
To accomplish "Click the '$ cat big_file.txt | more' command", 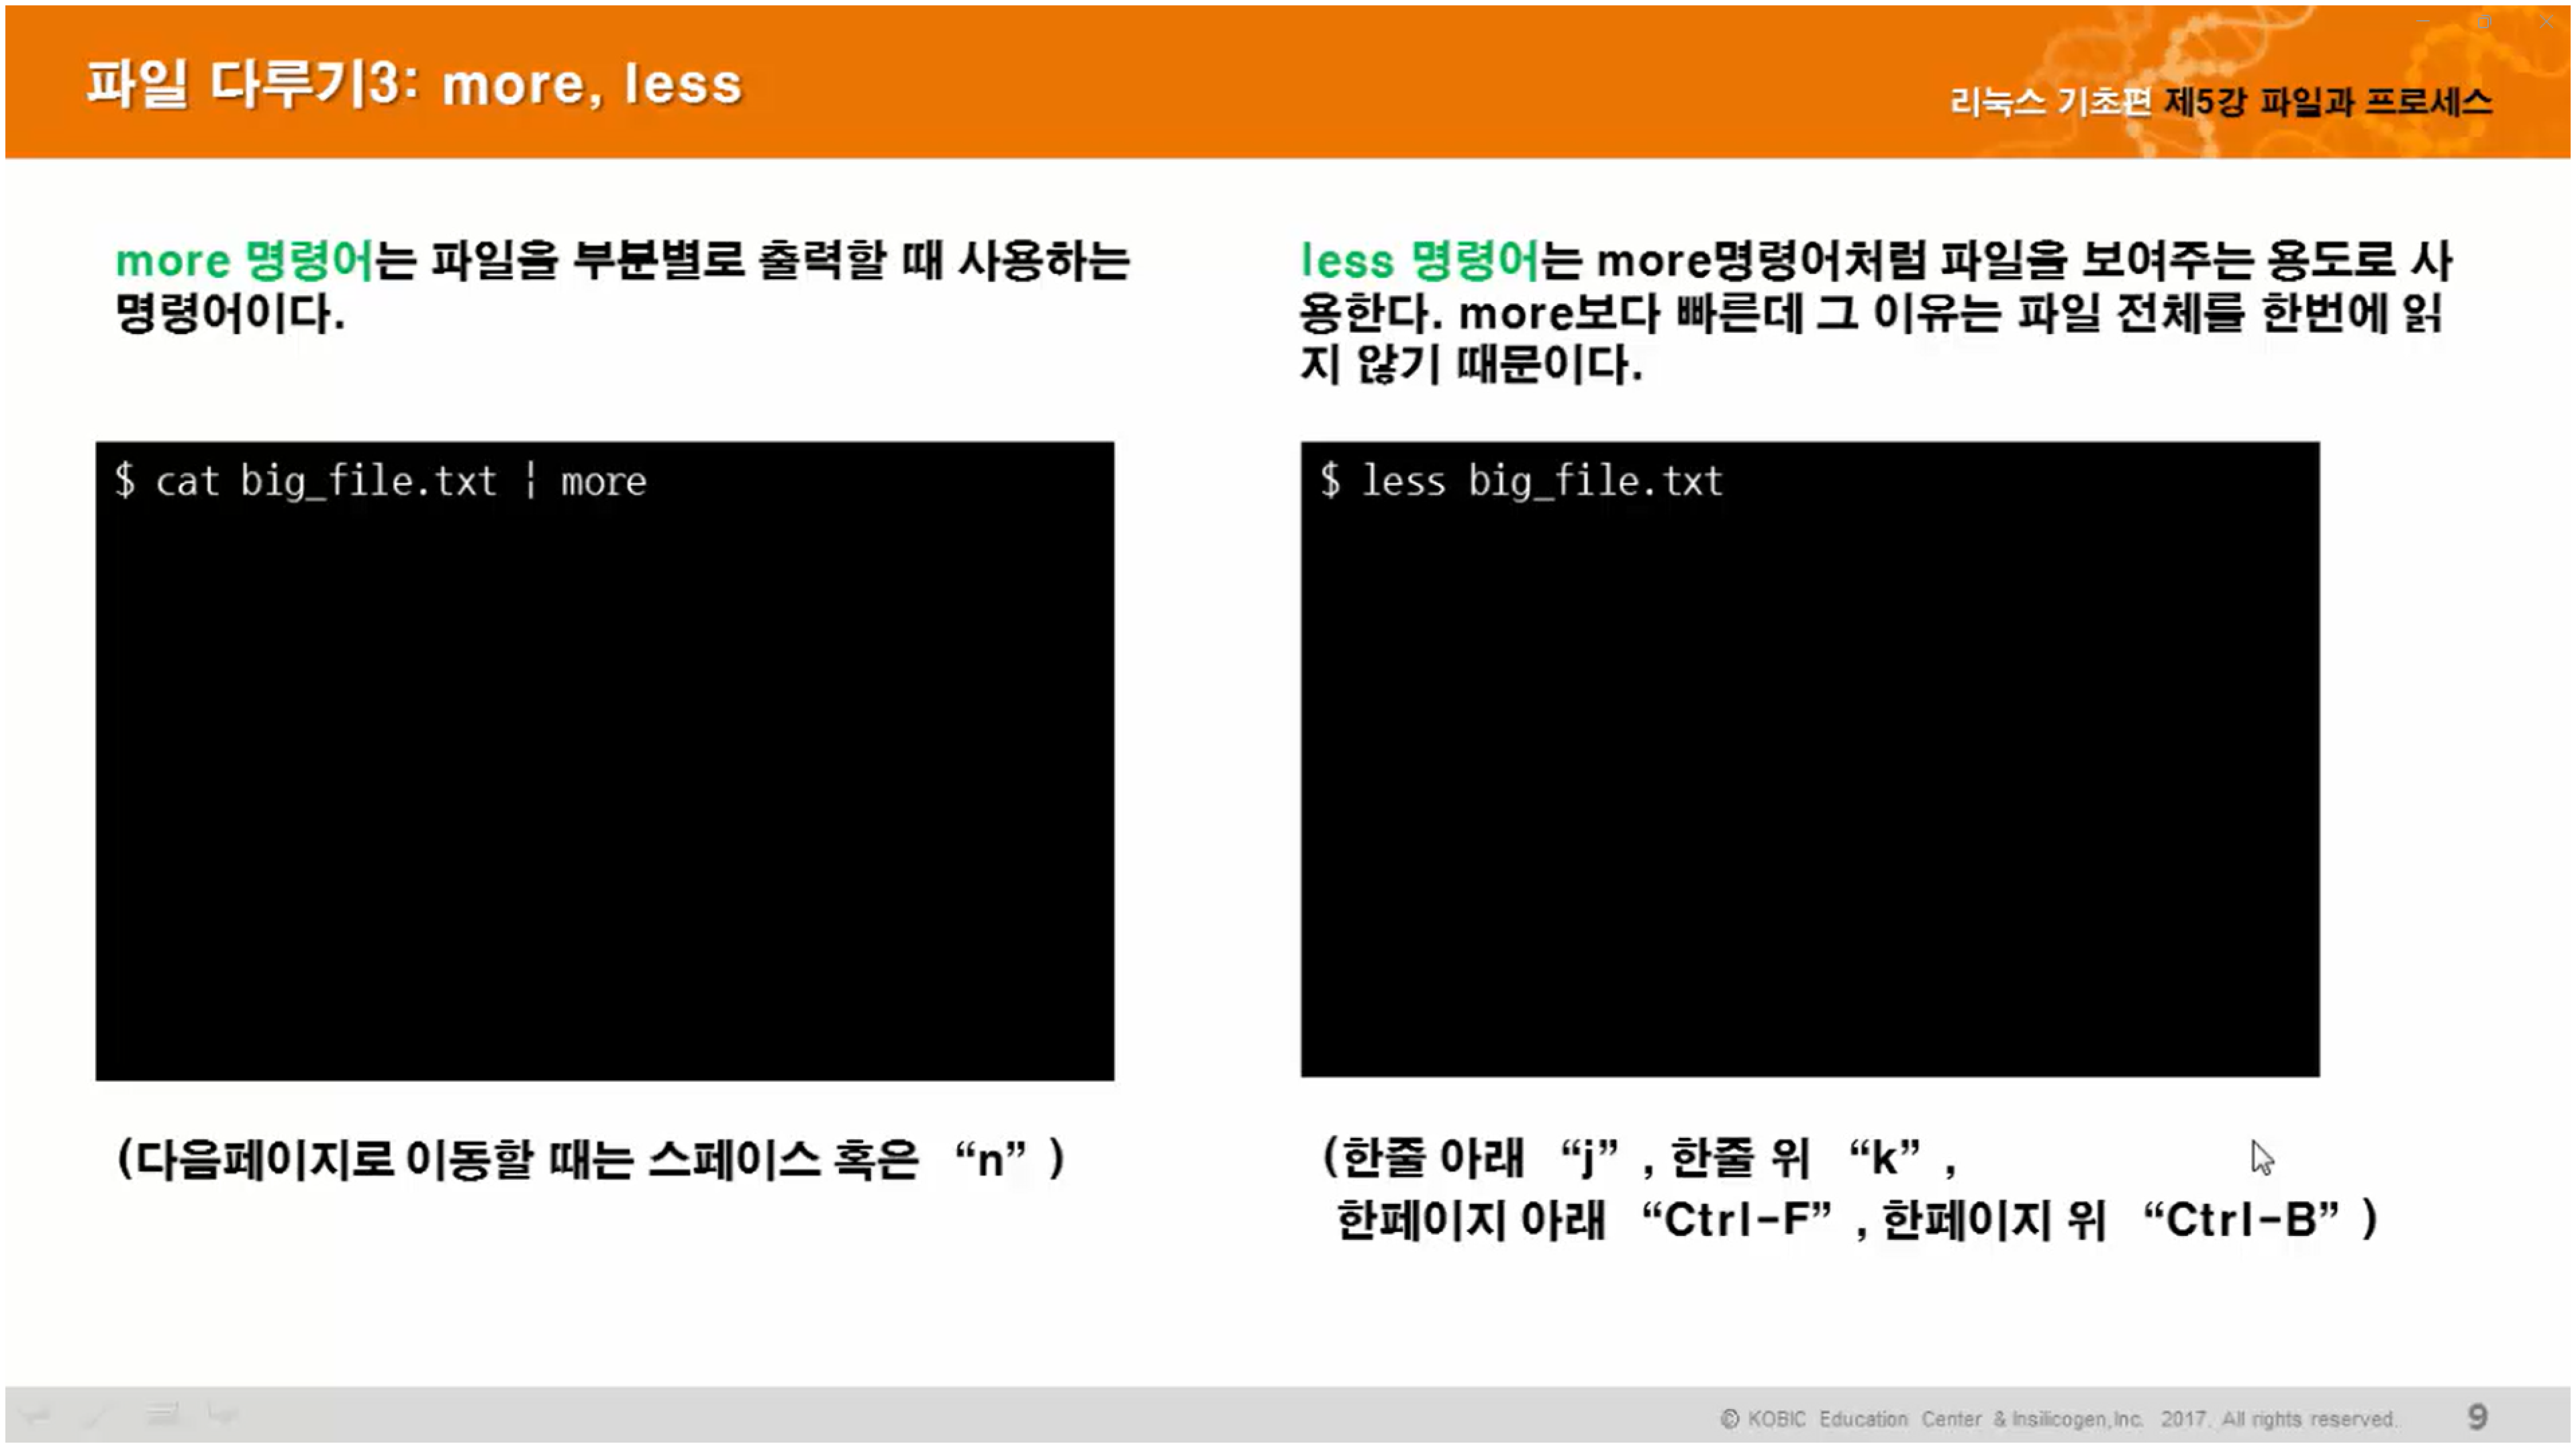I will pyautogui.click(x=381, y=482).
